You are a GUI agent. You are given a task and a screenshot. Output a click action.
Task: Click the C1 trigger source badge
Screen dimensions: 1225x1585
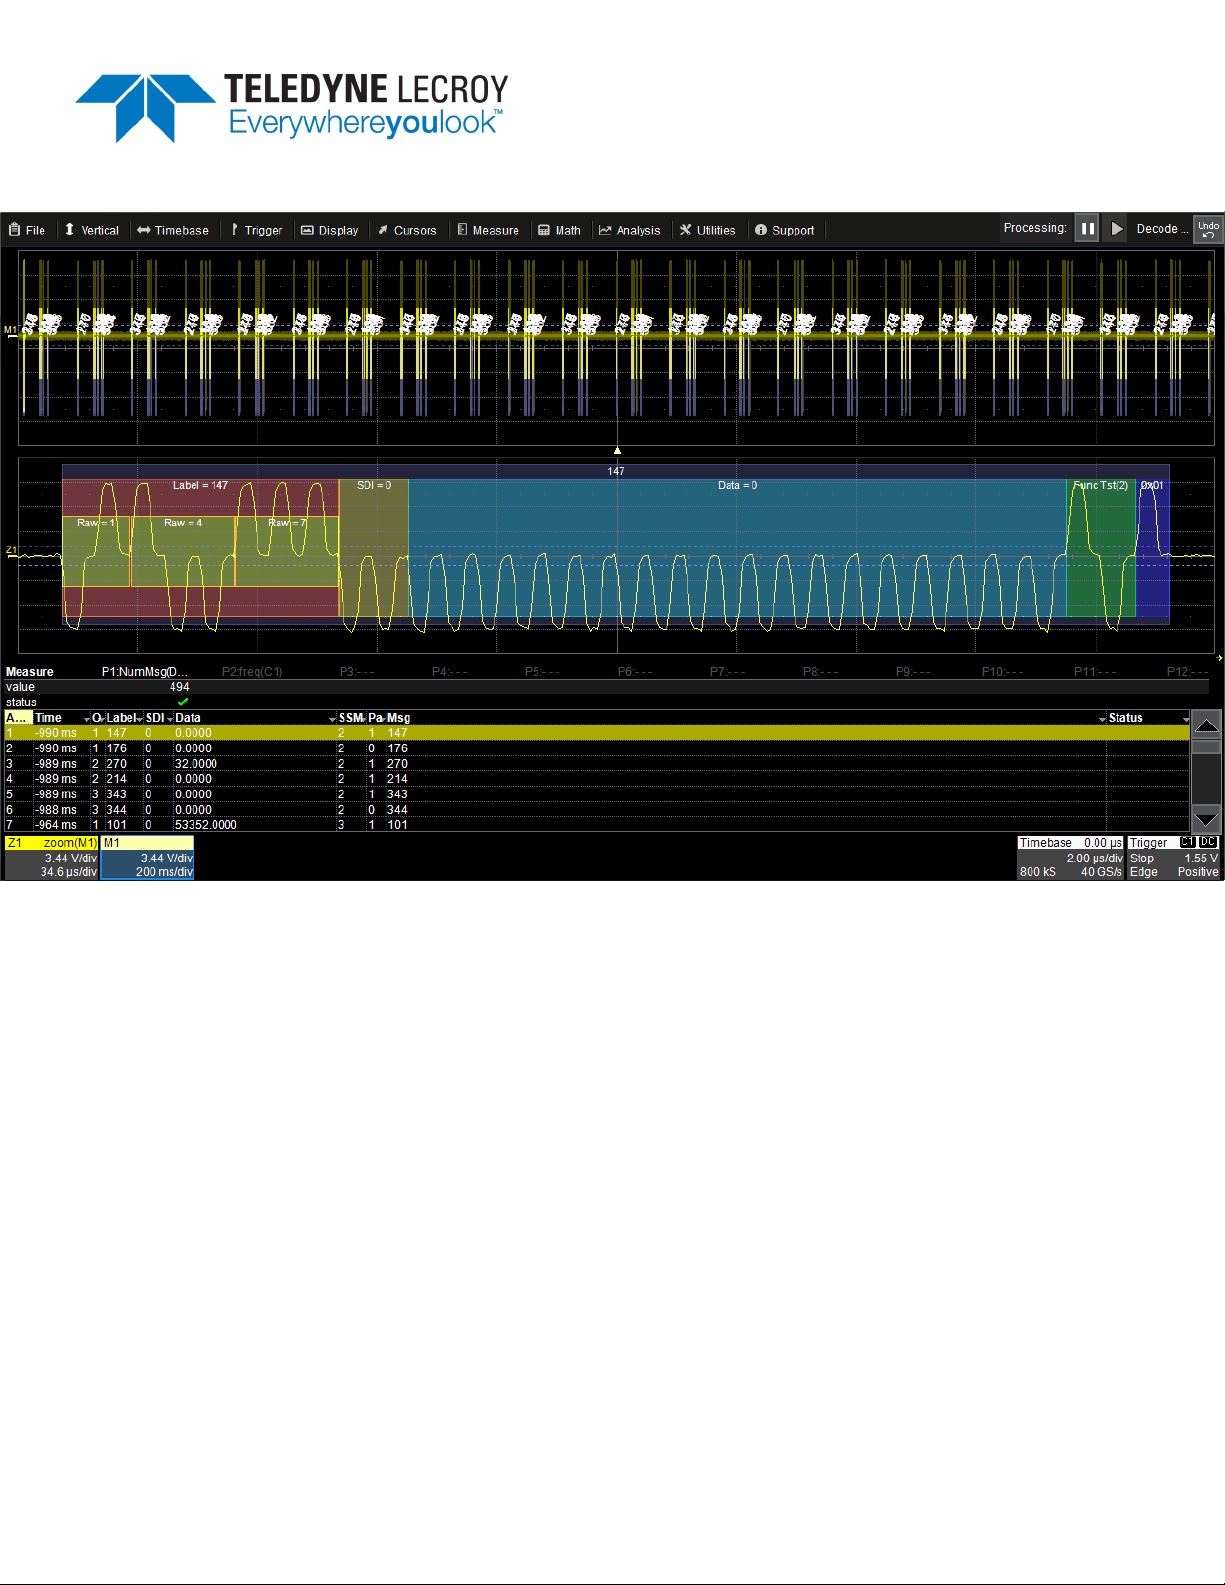point(1187,843)
